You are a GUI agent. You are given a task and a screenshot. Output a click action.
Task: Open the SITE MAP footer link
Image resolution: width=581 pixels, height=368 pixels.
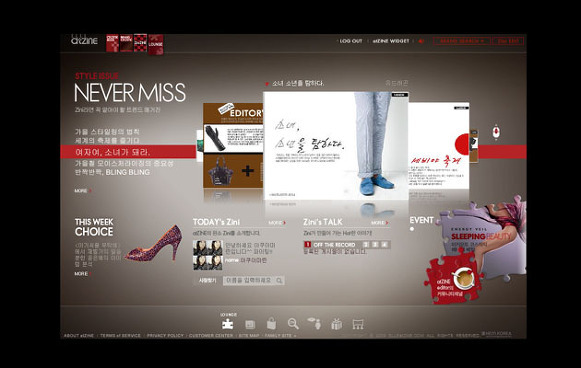(249, 335)
